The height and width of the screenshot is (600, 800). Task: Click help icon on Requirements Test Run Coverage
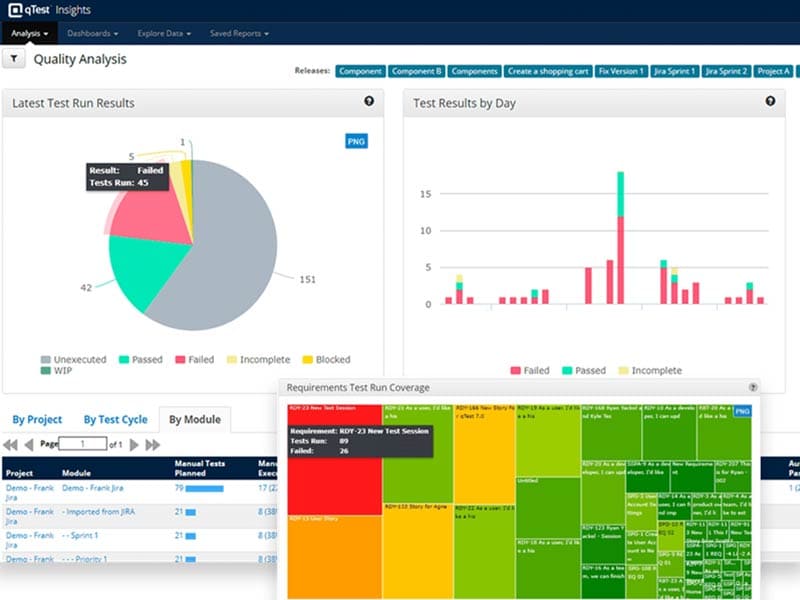pyautogui.click(x=753, y=387)
